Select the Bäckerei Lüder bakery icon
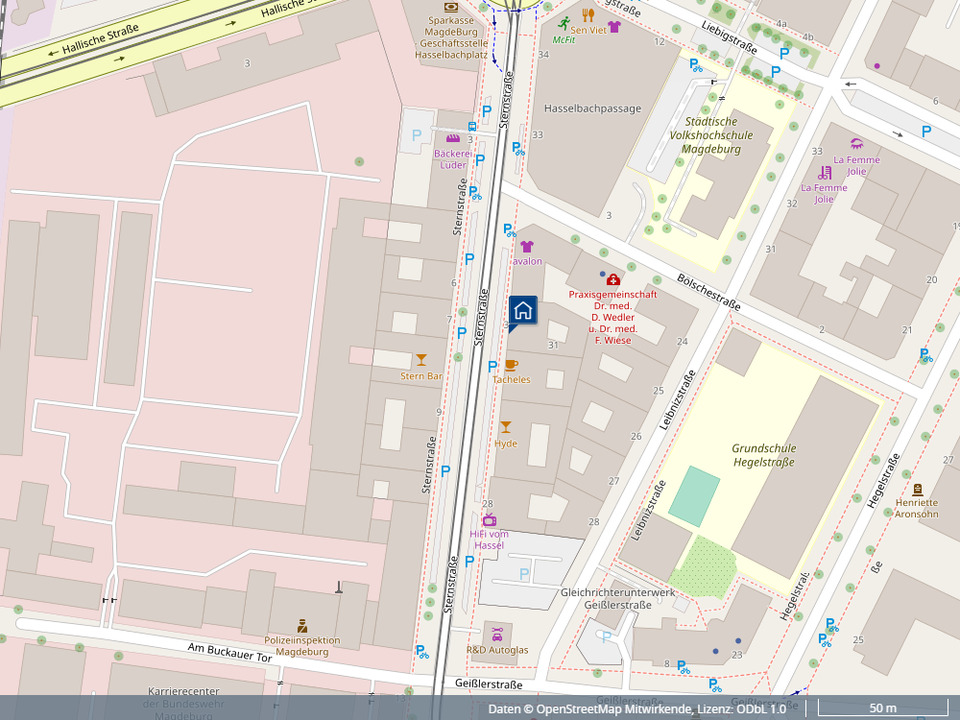 click(x=453, y=139)
